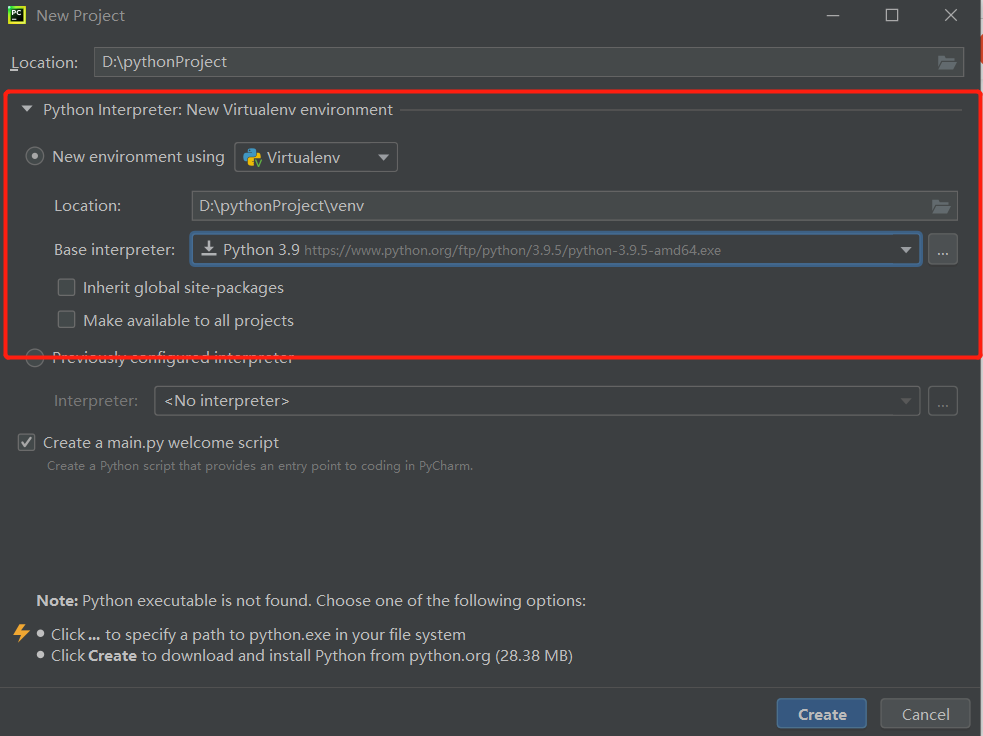983x736 pixels.
Task: Click the Note: Python executable not found text
Action: [311, 601]
